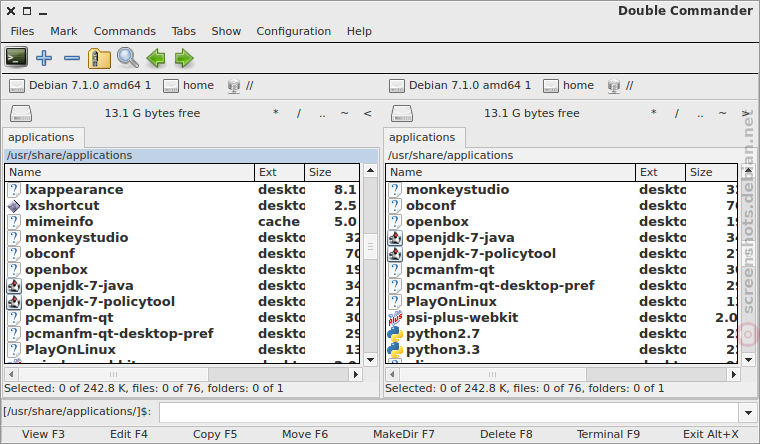Screen dimensions: 760x444
Task: Open the magnifier search icon
Action: [127, 58]
